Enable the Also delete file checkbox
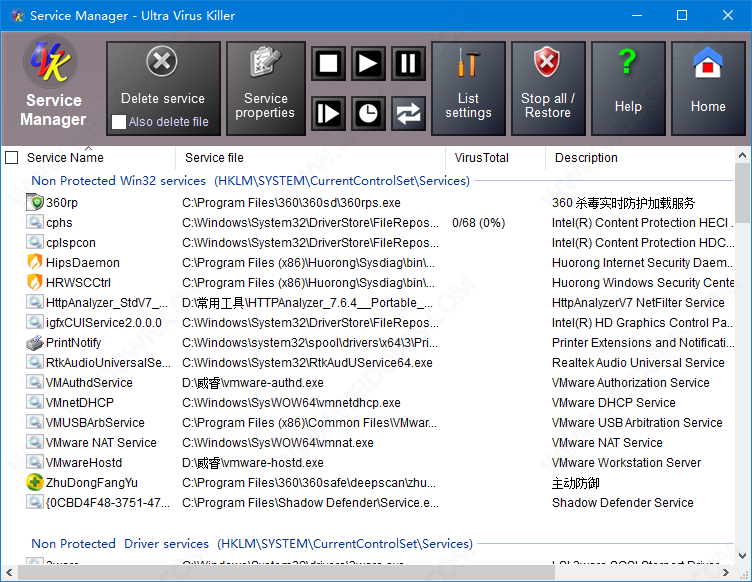Screen dimensions: 752x582 click(119, 122)
